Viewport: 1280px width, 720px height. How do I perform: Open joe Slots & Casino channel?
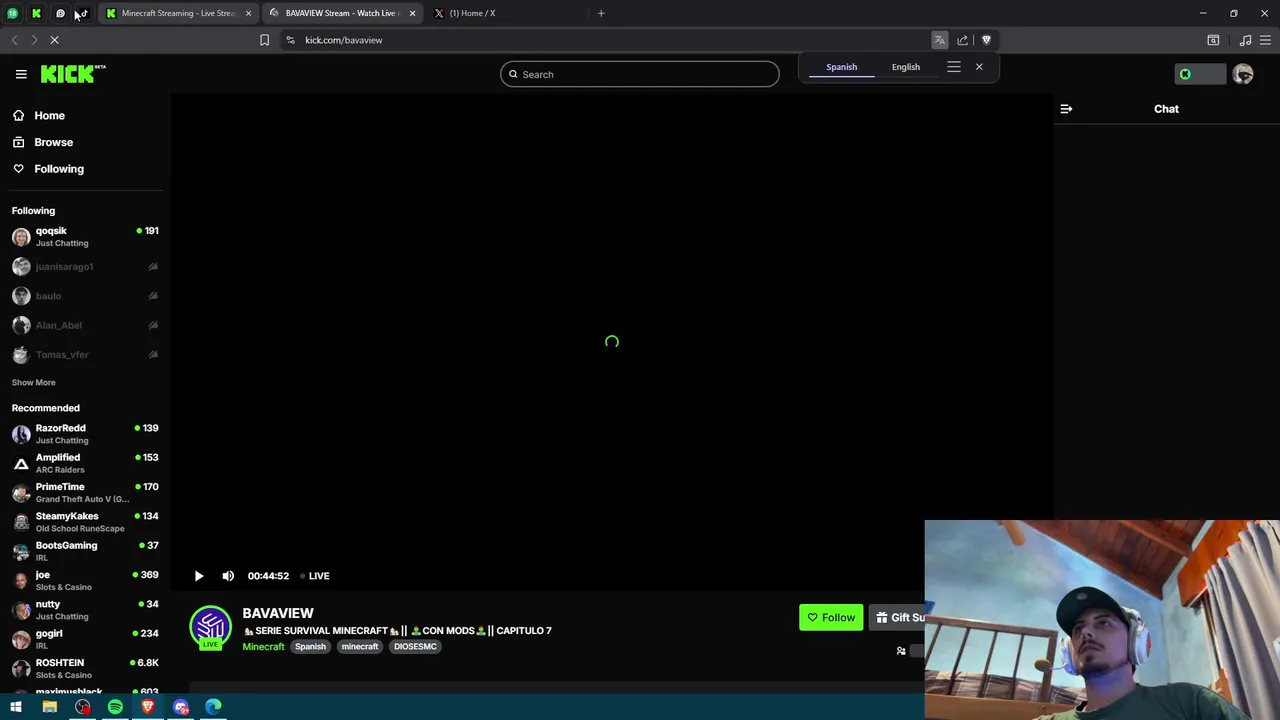coord(85,581)
